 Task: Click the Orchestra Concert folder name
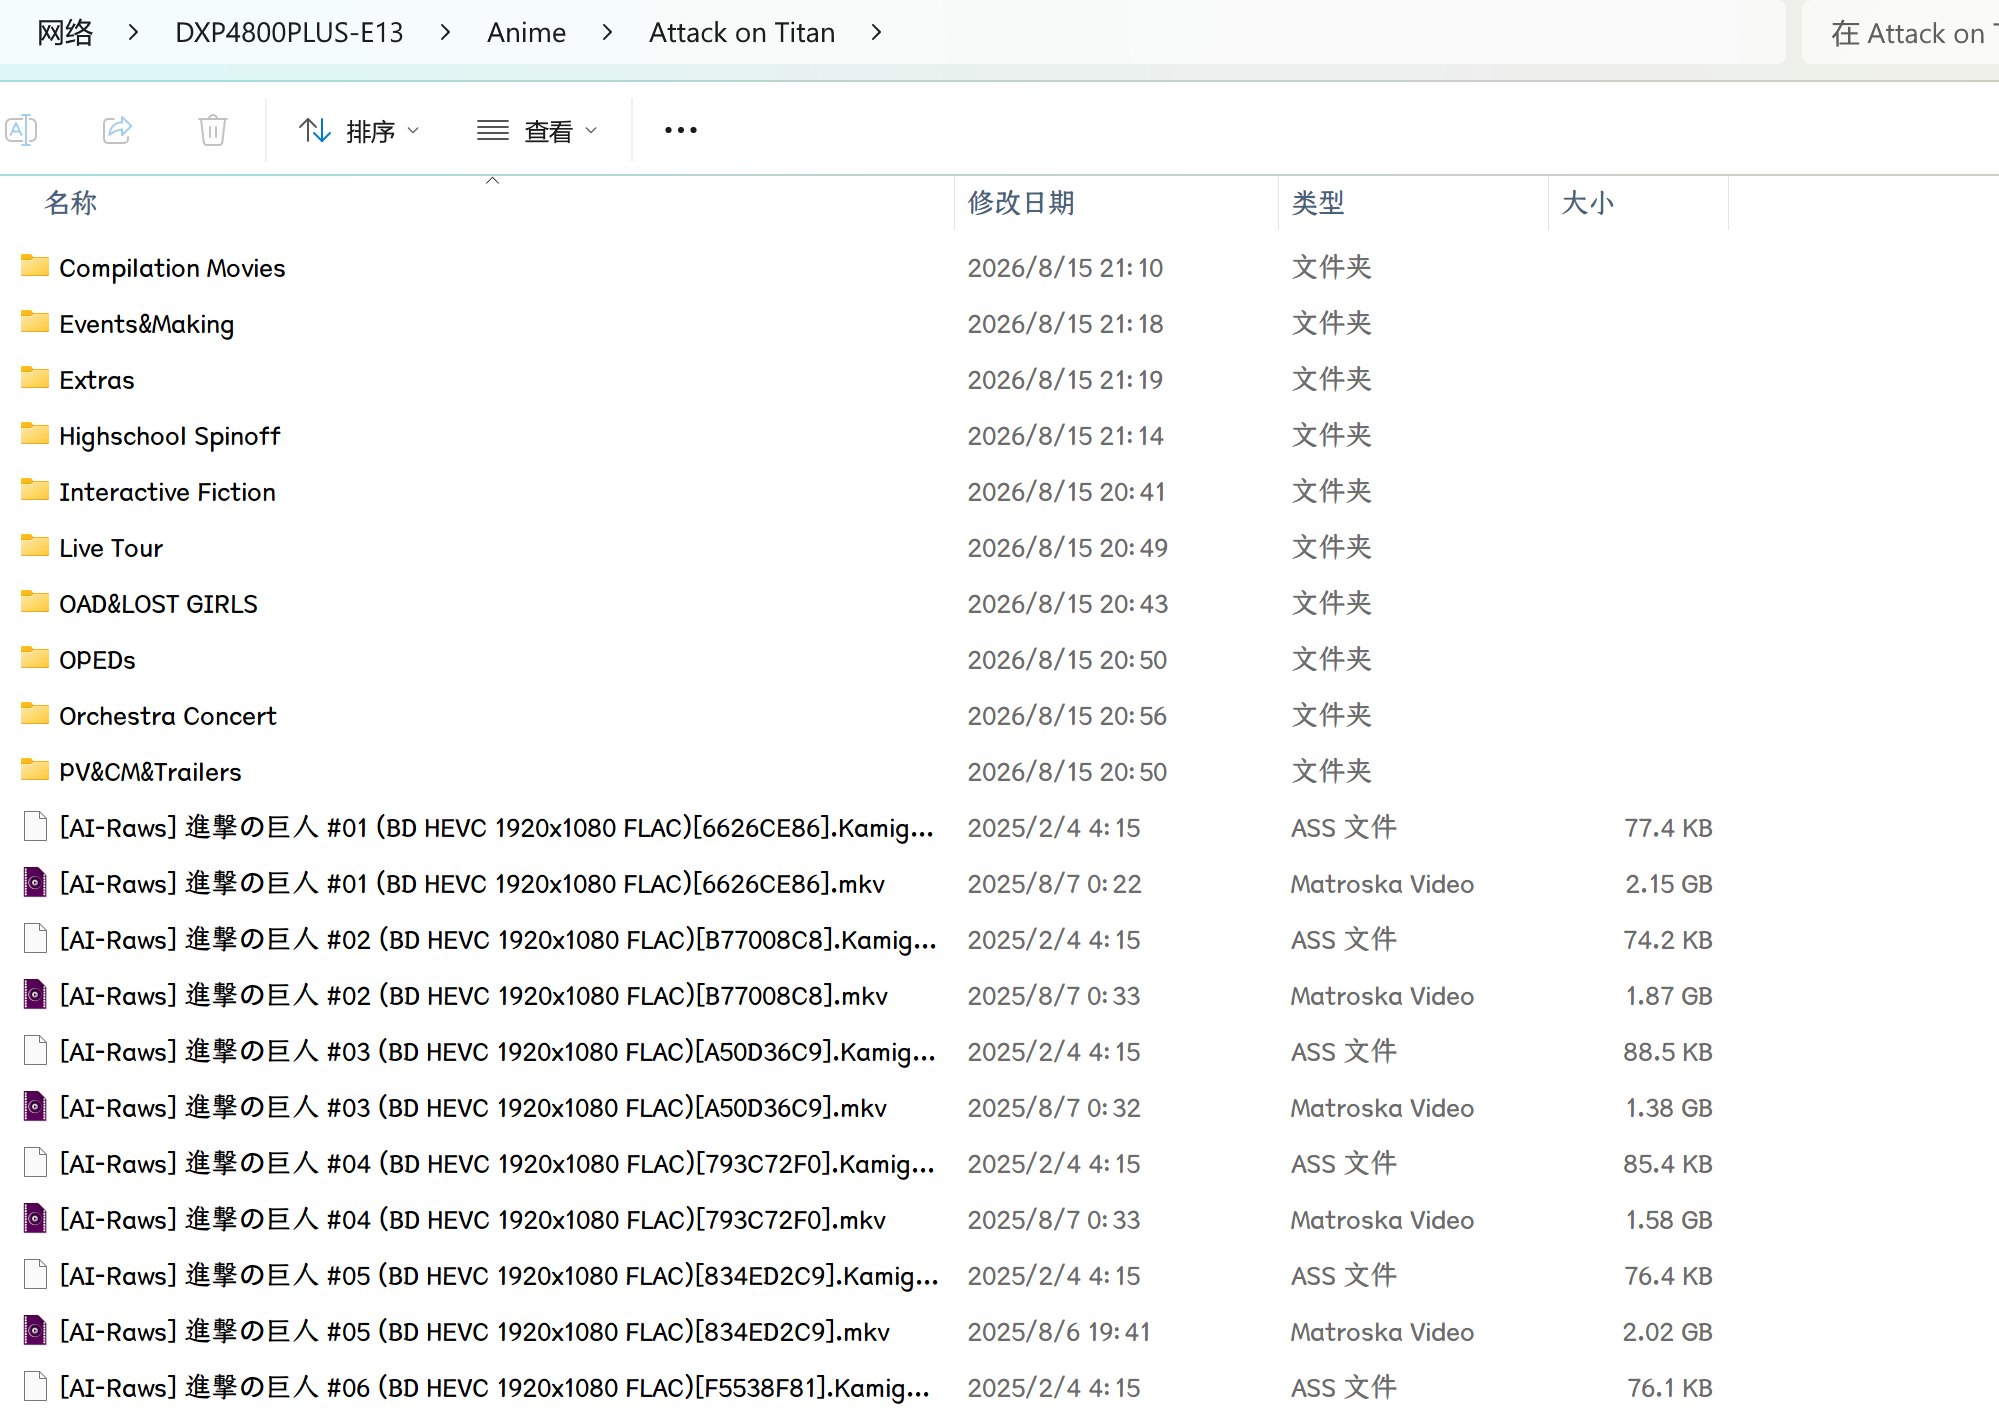point(168,716)
